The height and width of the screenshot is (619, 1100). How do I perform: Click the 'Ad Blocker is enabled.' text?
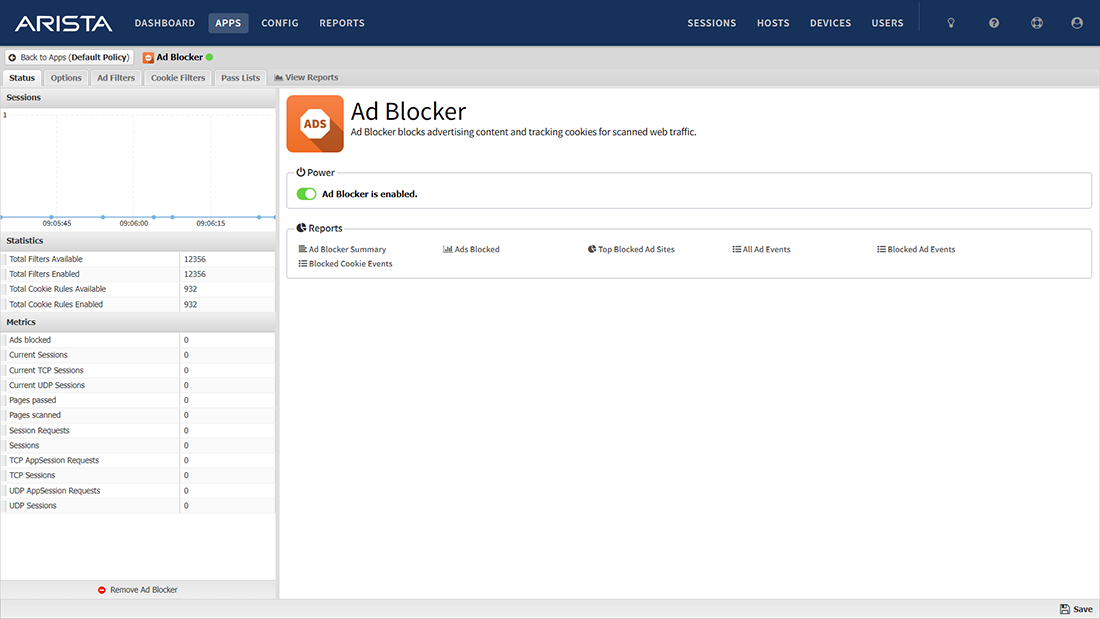[x=370, y=194]
